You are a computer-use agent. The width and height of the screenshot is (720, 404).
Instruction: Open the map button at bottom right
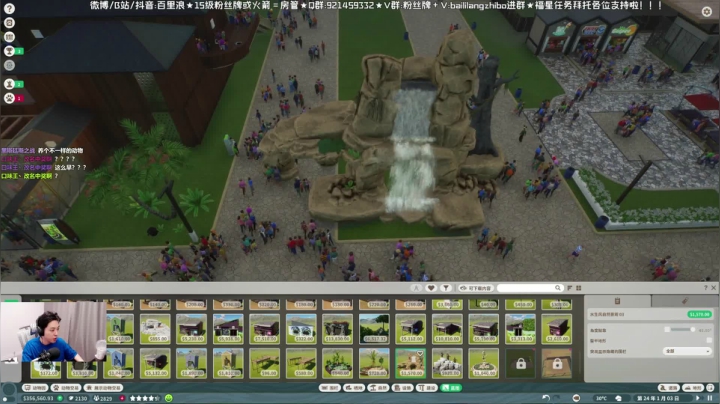(693, 388)
